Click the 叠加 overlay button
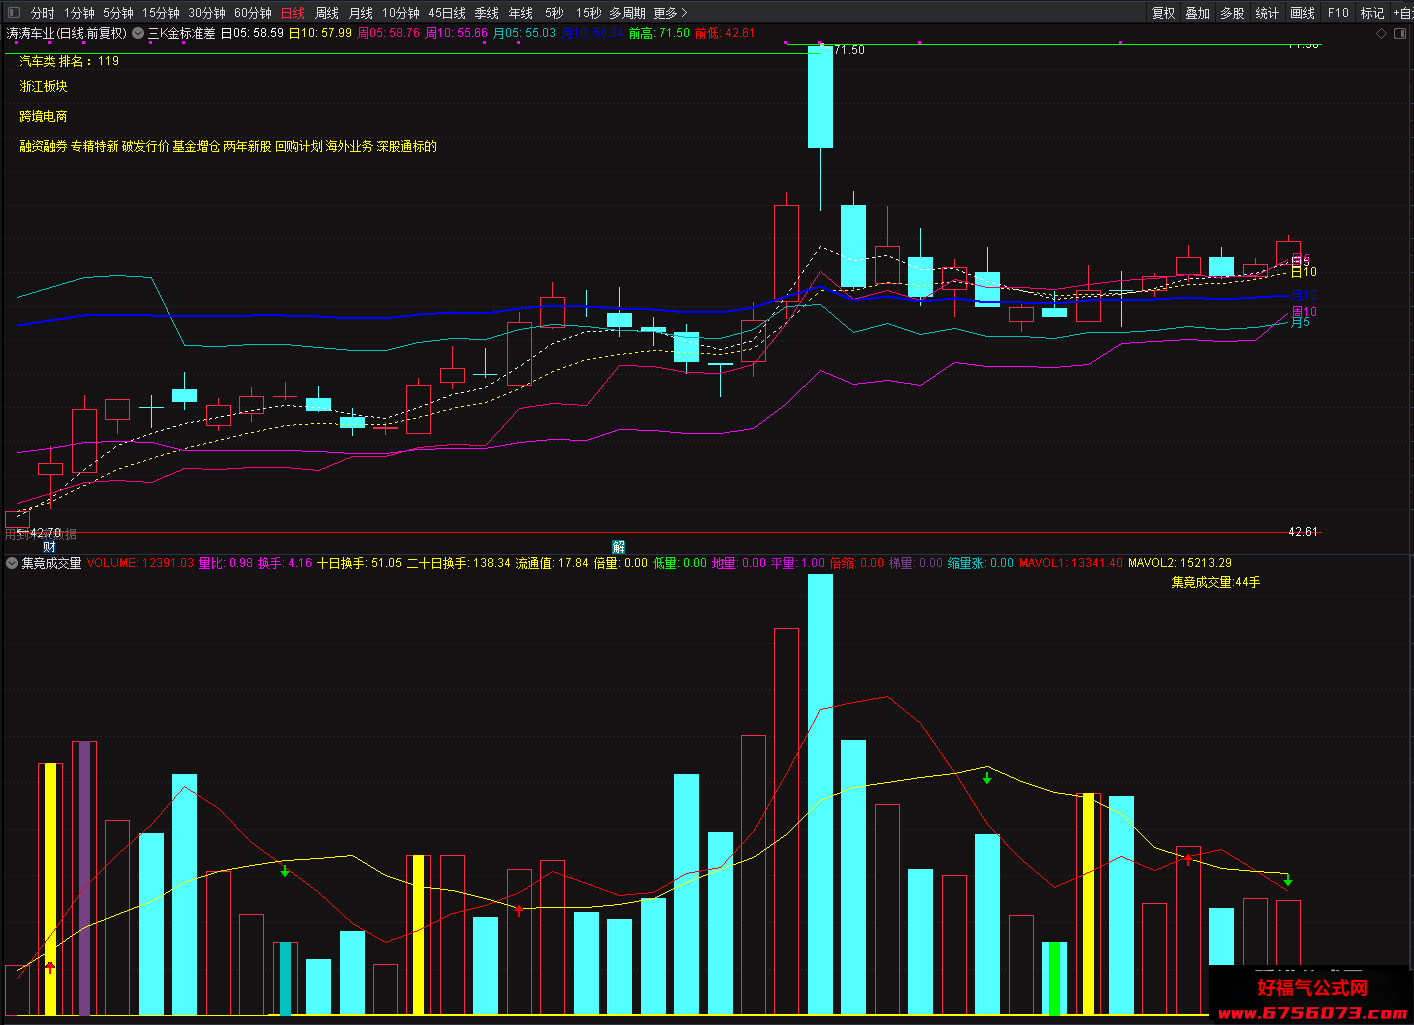The width and height of the screenshot is (1414, 1025). pos(1197,13)
